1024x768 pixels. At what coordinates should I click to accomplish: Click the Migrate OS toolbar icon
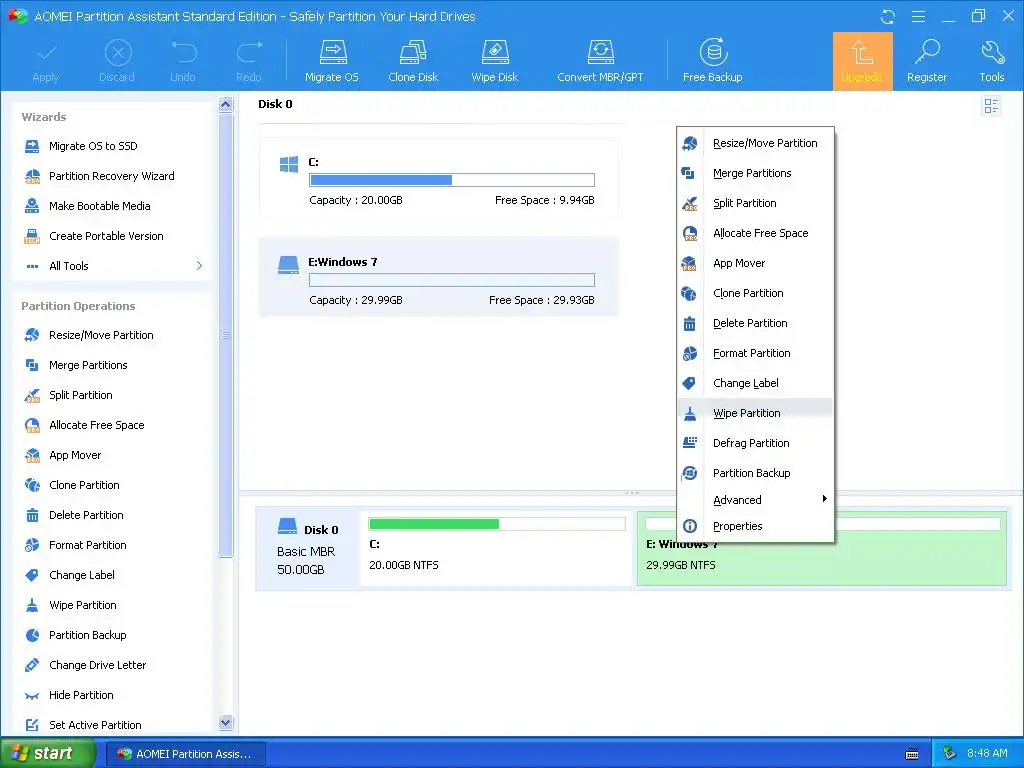click(332, 61)
